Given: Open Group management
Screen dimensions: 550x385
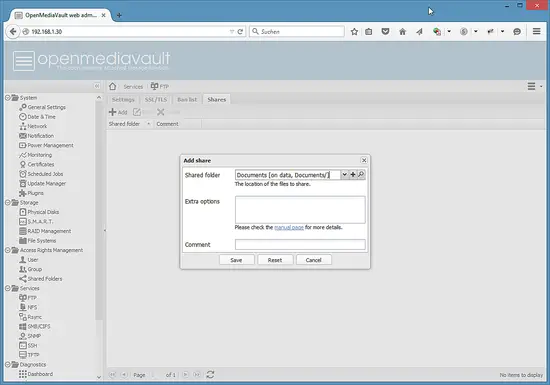Looking at the screenshot, I should tap(31, 269).
